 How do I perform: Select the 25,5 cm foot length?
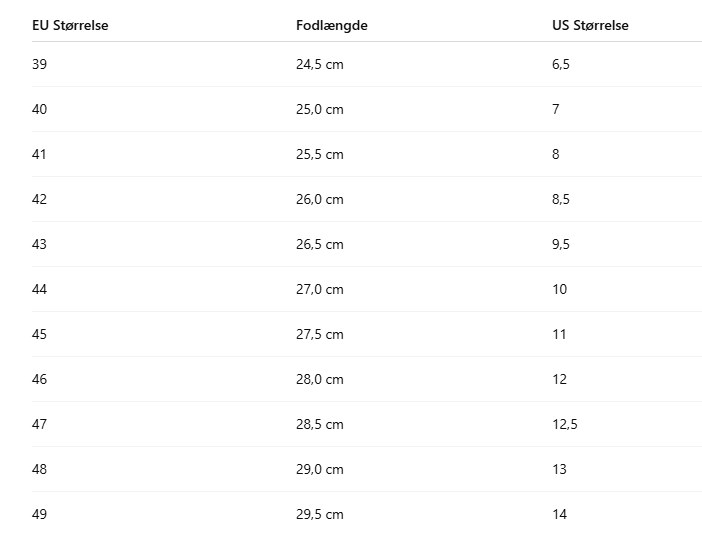[x=320, y=154]
